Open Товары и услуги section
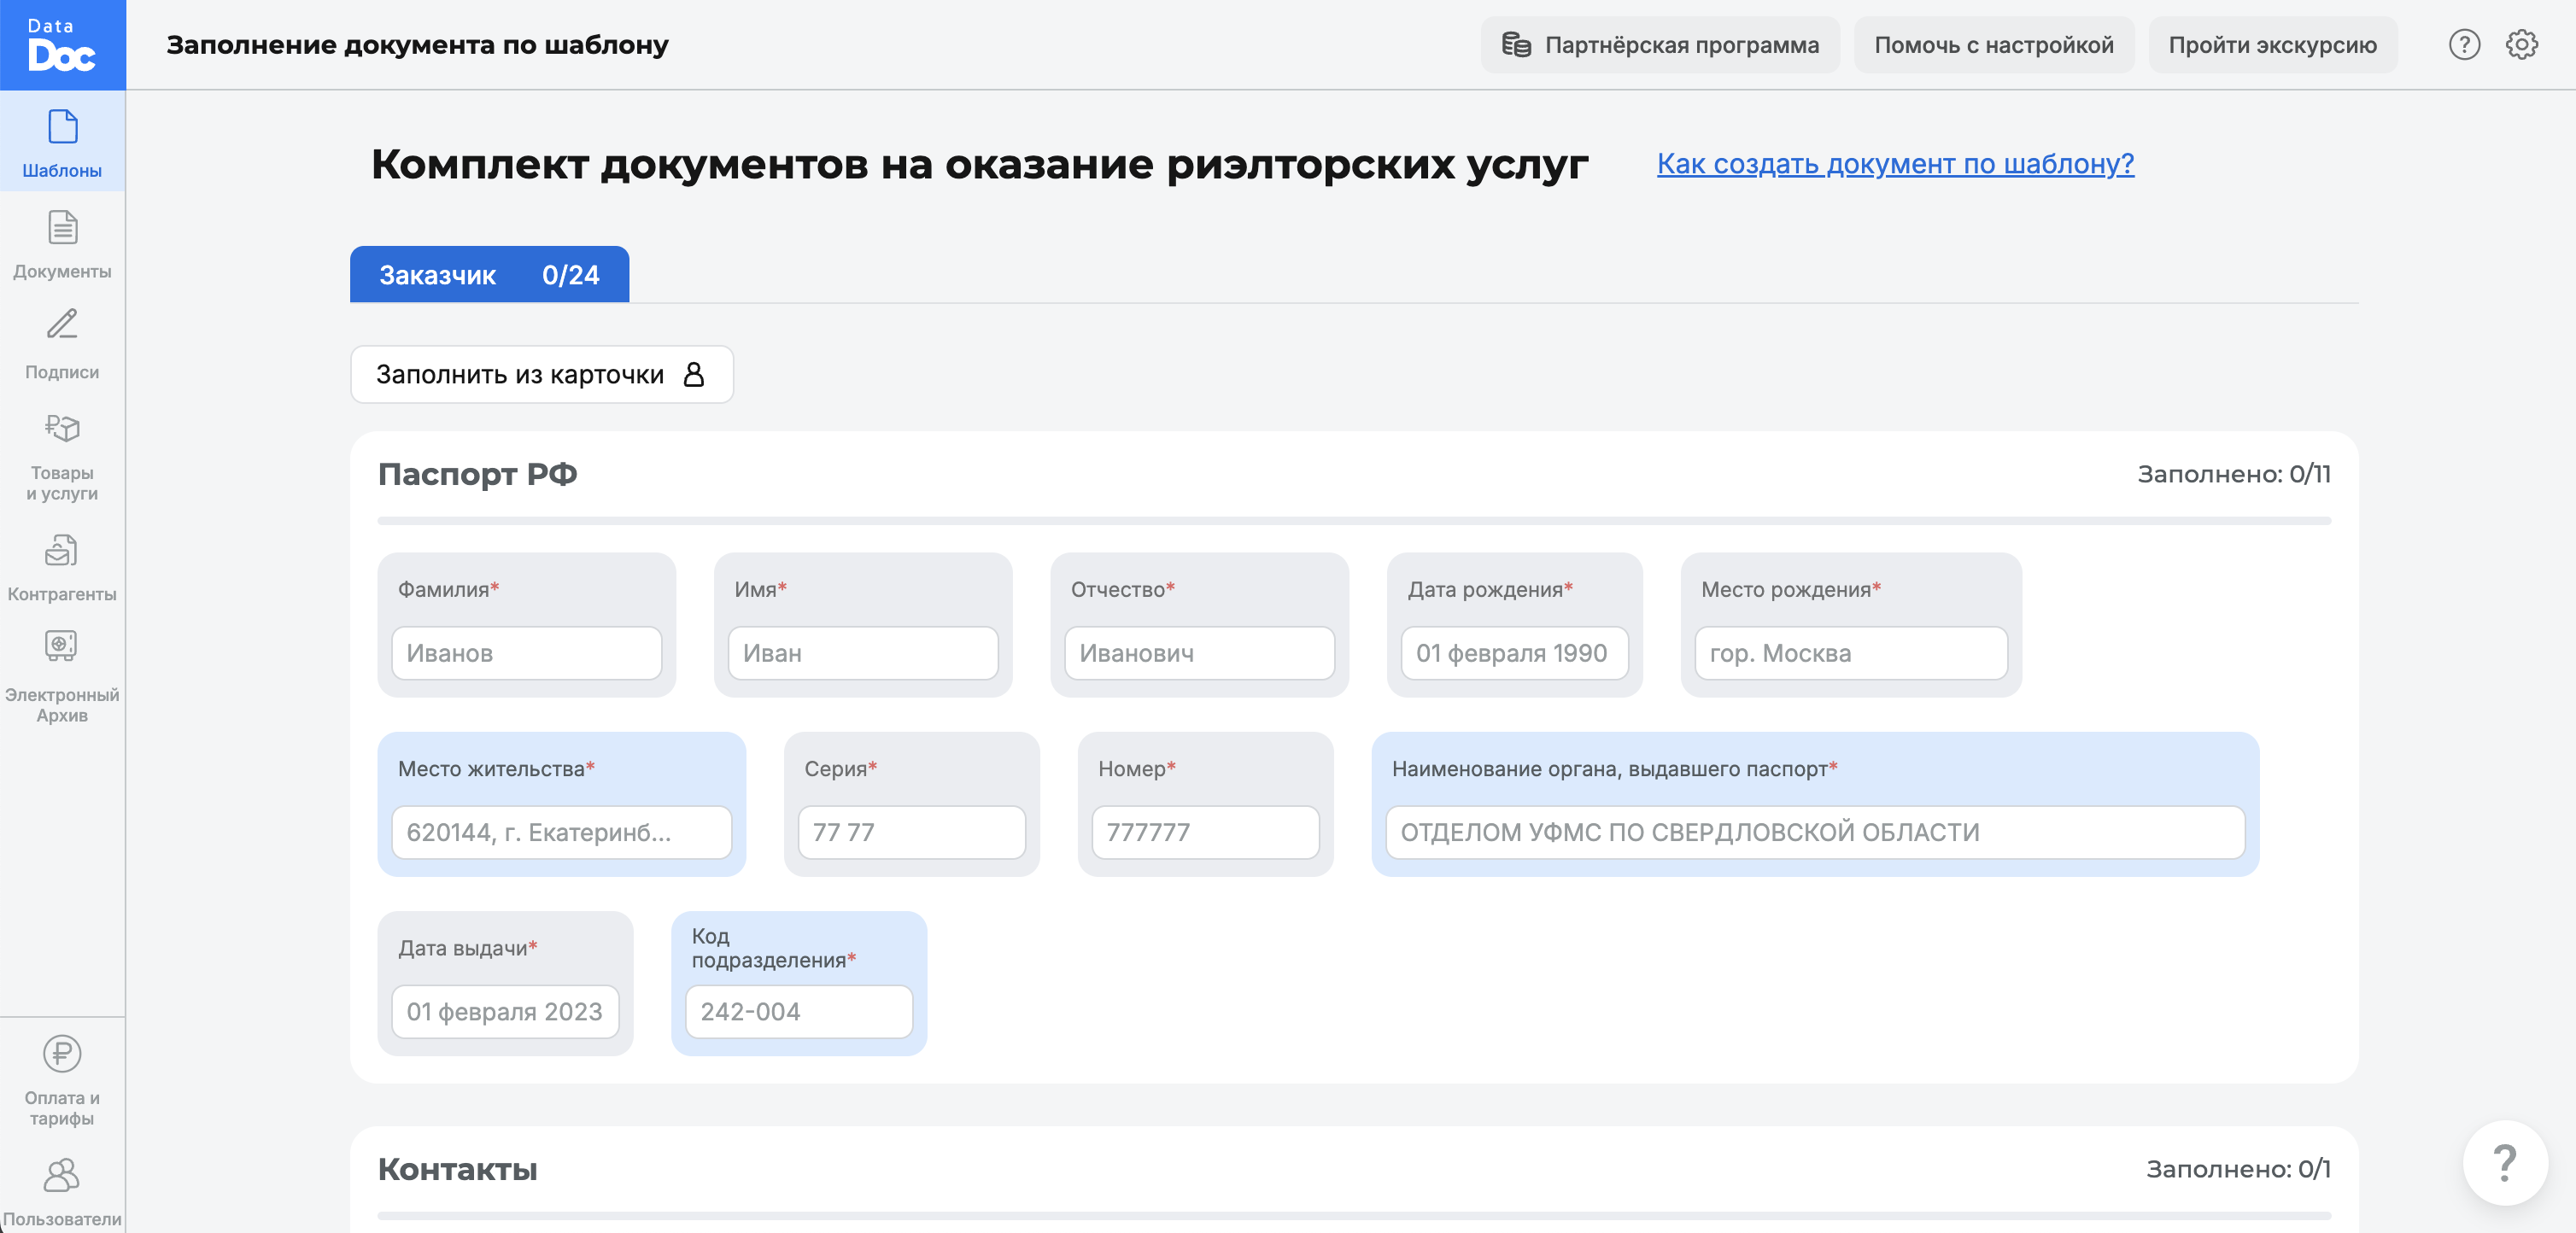Screen dimensions: 2576x1233 tap(62, 455)
